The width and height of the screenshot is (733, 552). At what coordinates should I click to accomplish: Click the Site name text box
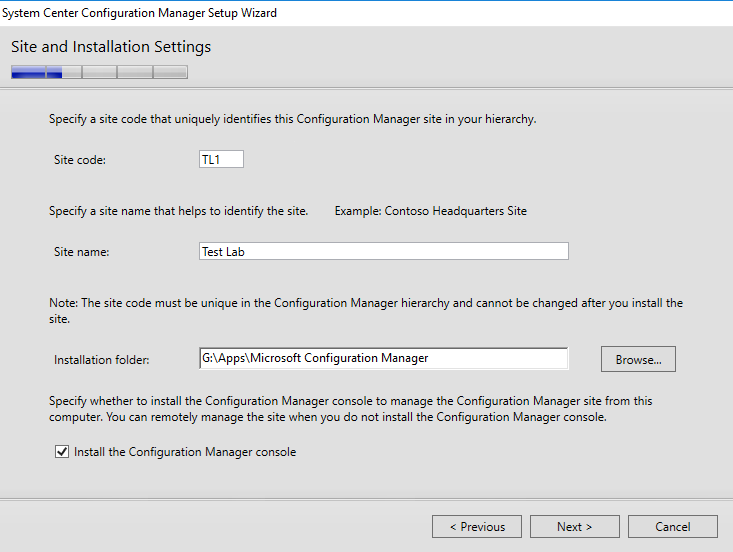384,251
